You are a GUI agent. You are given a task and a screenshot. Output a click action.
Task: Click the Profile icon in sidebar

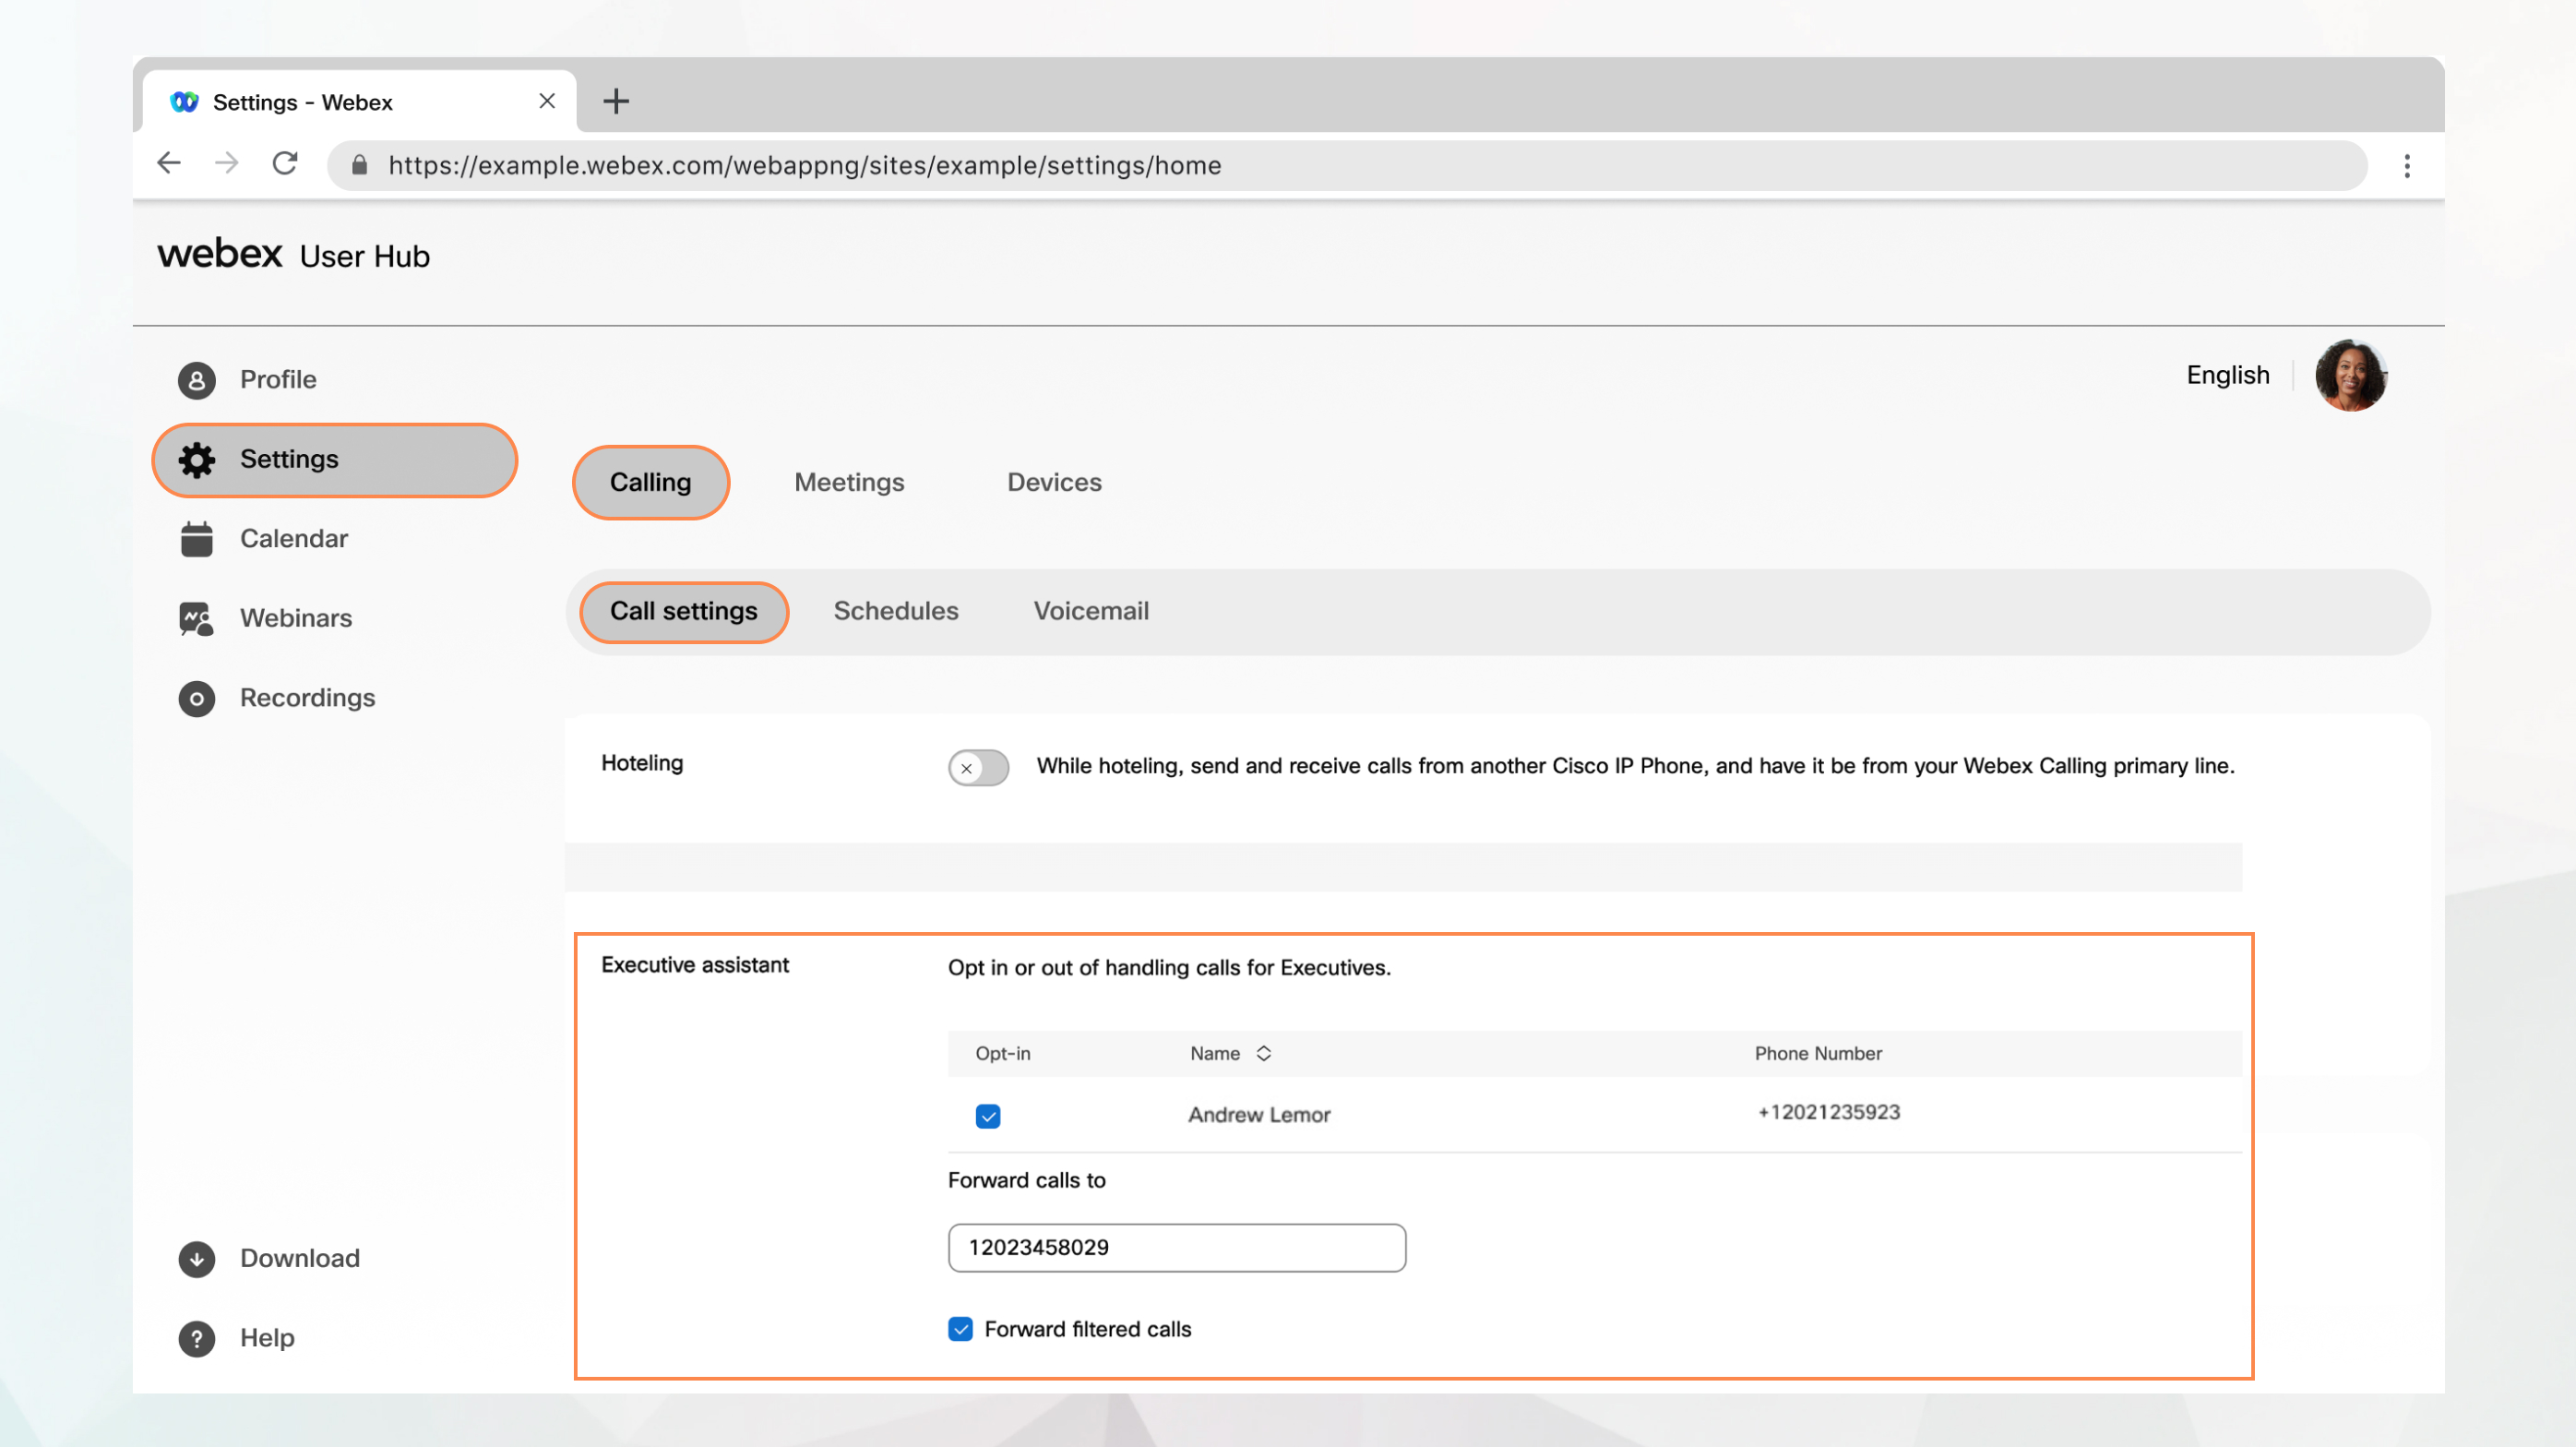pos(193,378)
